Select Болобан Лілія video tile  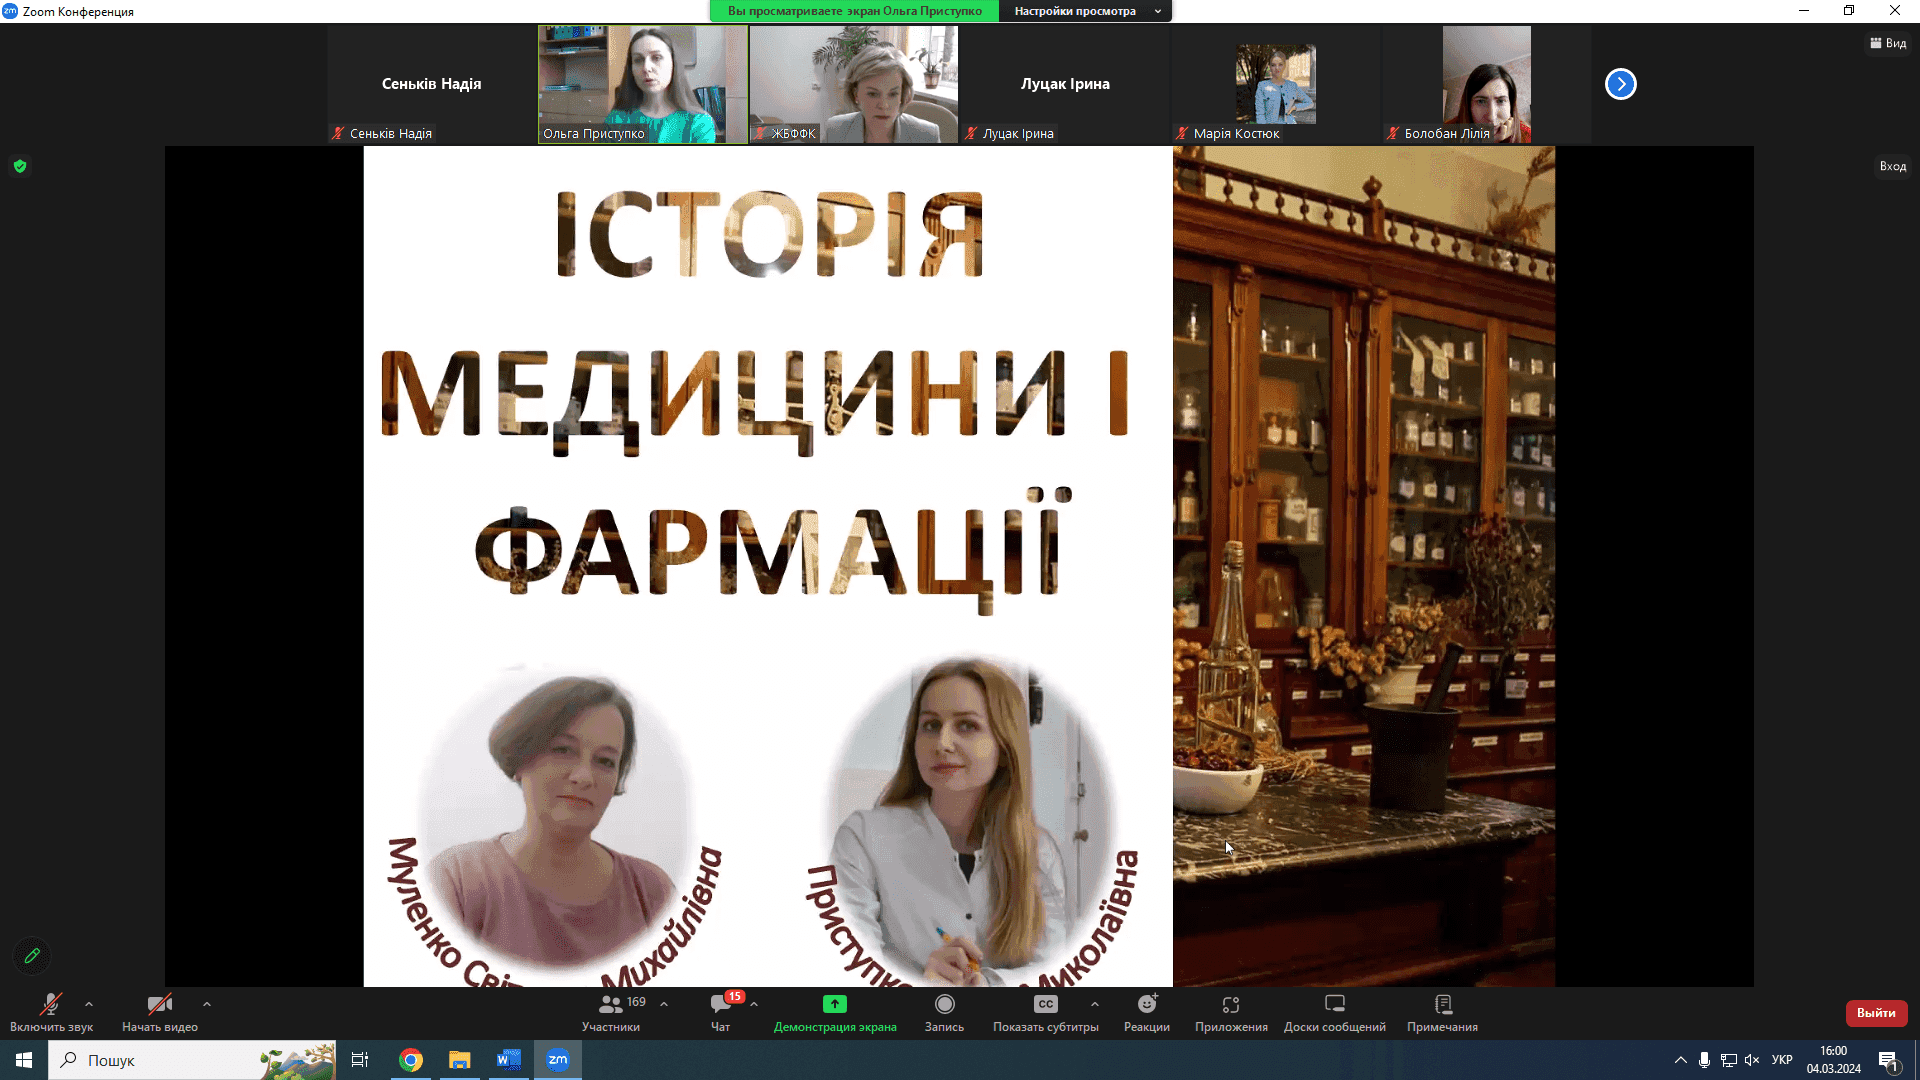click(1487, 84)
